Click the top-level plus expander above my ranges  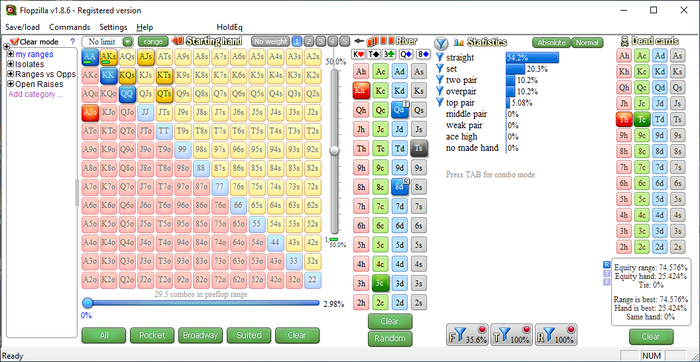6,46
